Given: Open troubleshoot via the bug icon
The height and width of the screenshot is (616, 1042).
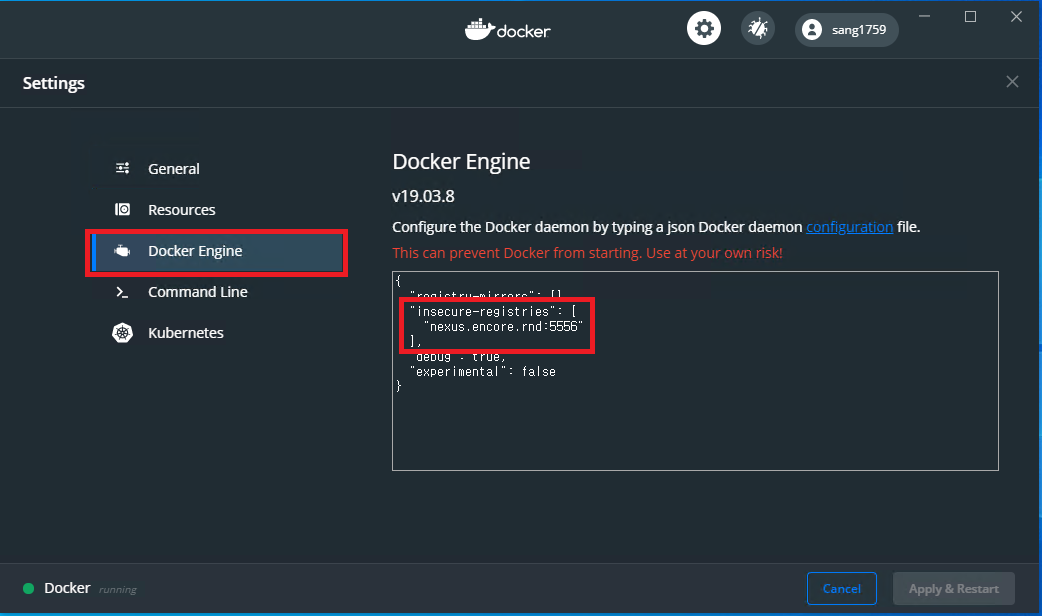Looking at the screenshot, I should pyautogui.click(x=758, y=29).
